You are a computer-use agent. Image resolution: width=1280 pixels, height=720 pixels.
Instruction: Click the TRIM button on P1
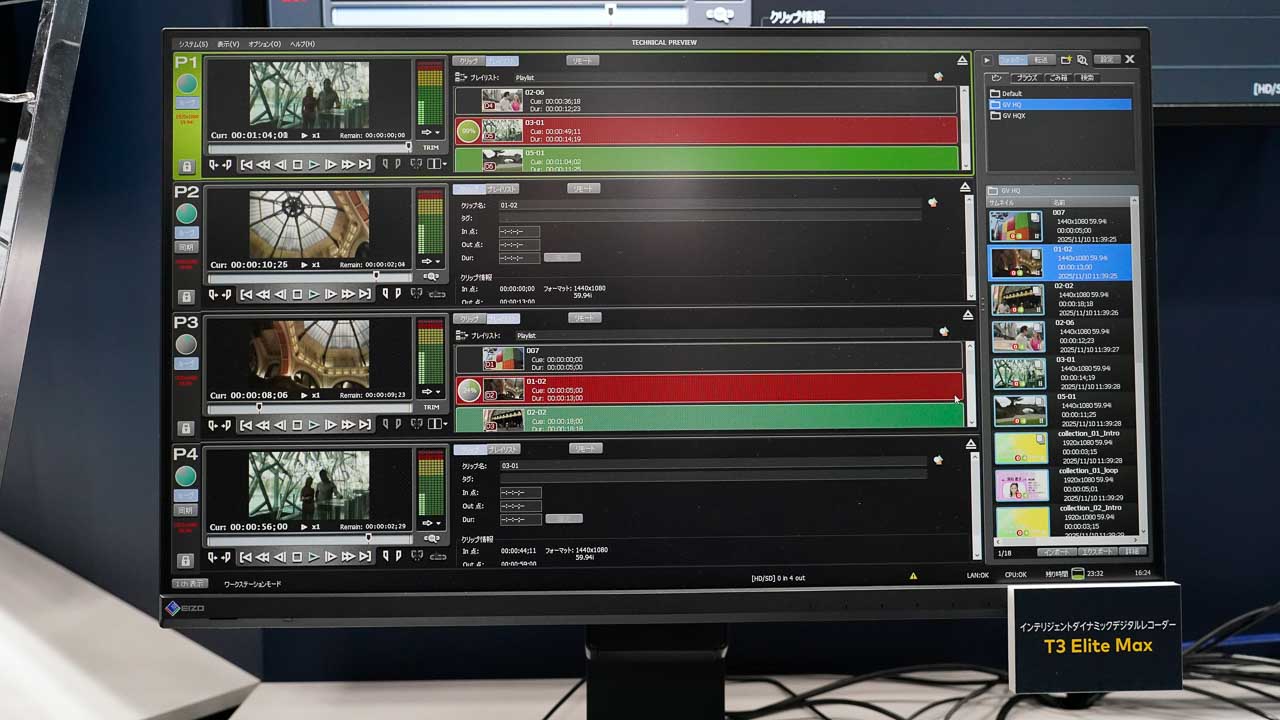pyautogui.click(x=430, y=147)
